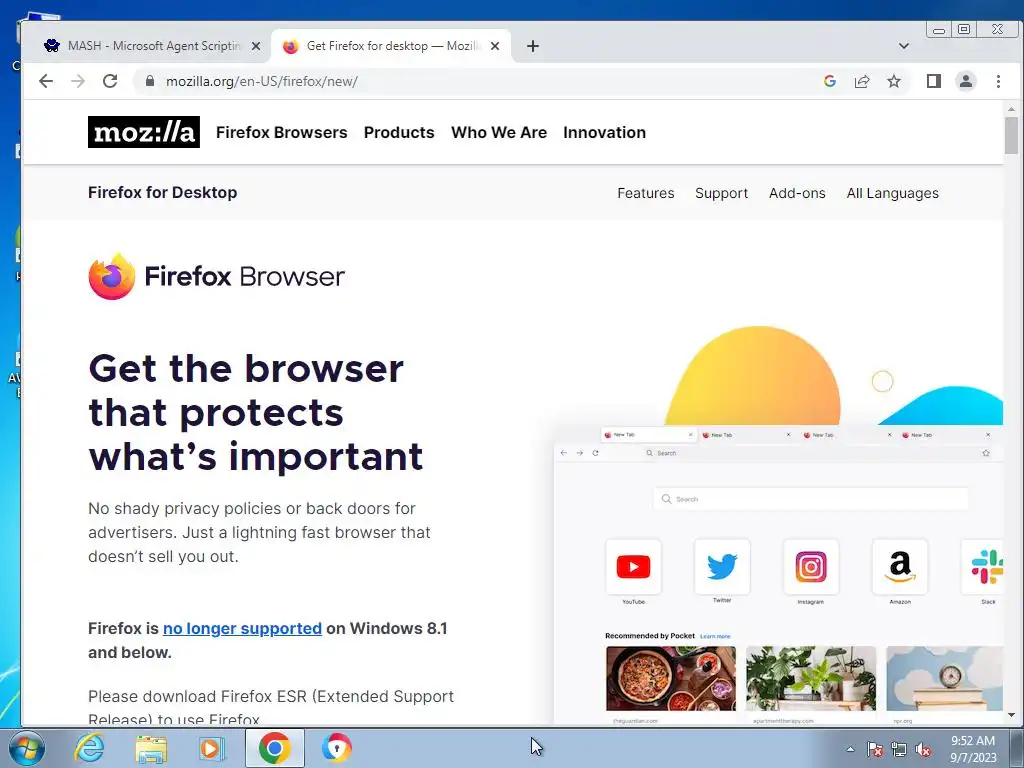This screenshot has width=1024, height=768.
Task: Click the forward navigation arrow
Action: click(x=78, y=81)
